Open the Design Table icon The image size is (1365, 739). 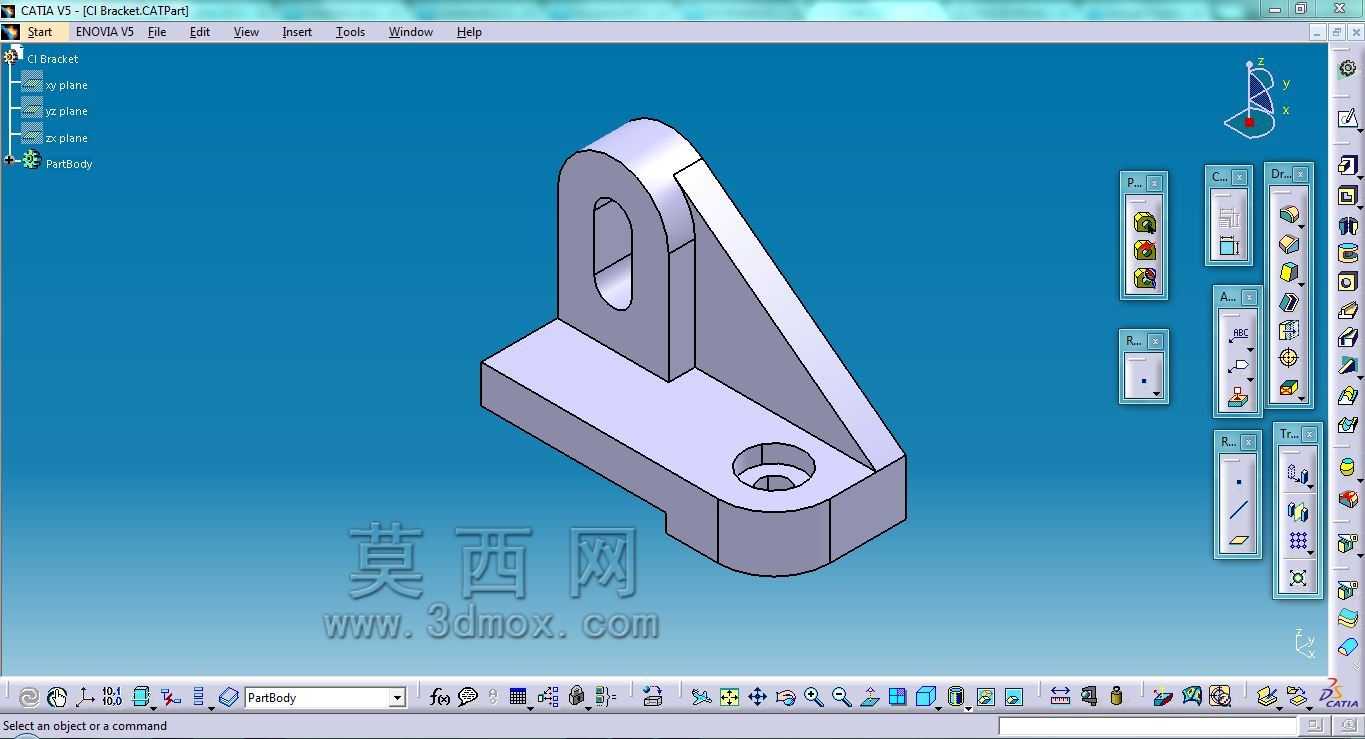coord(518,697)
